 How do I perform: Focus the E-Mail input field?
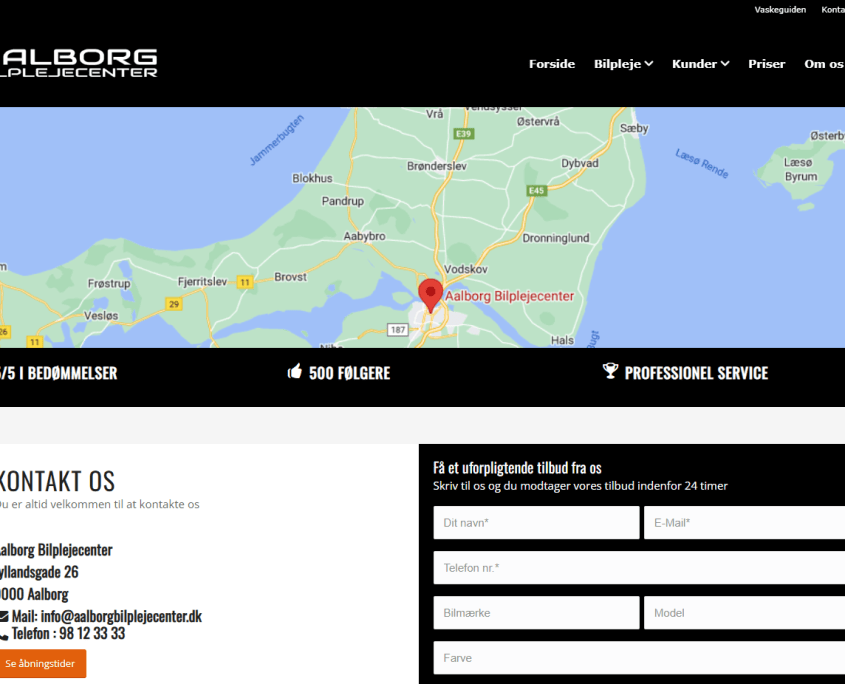(744, 522)
